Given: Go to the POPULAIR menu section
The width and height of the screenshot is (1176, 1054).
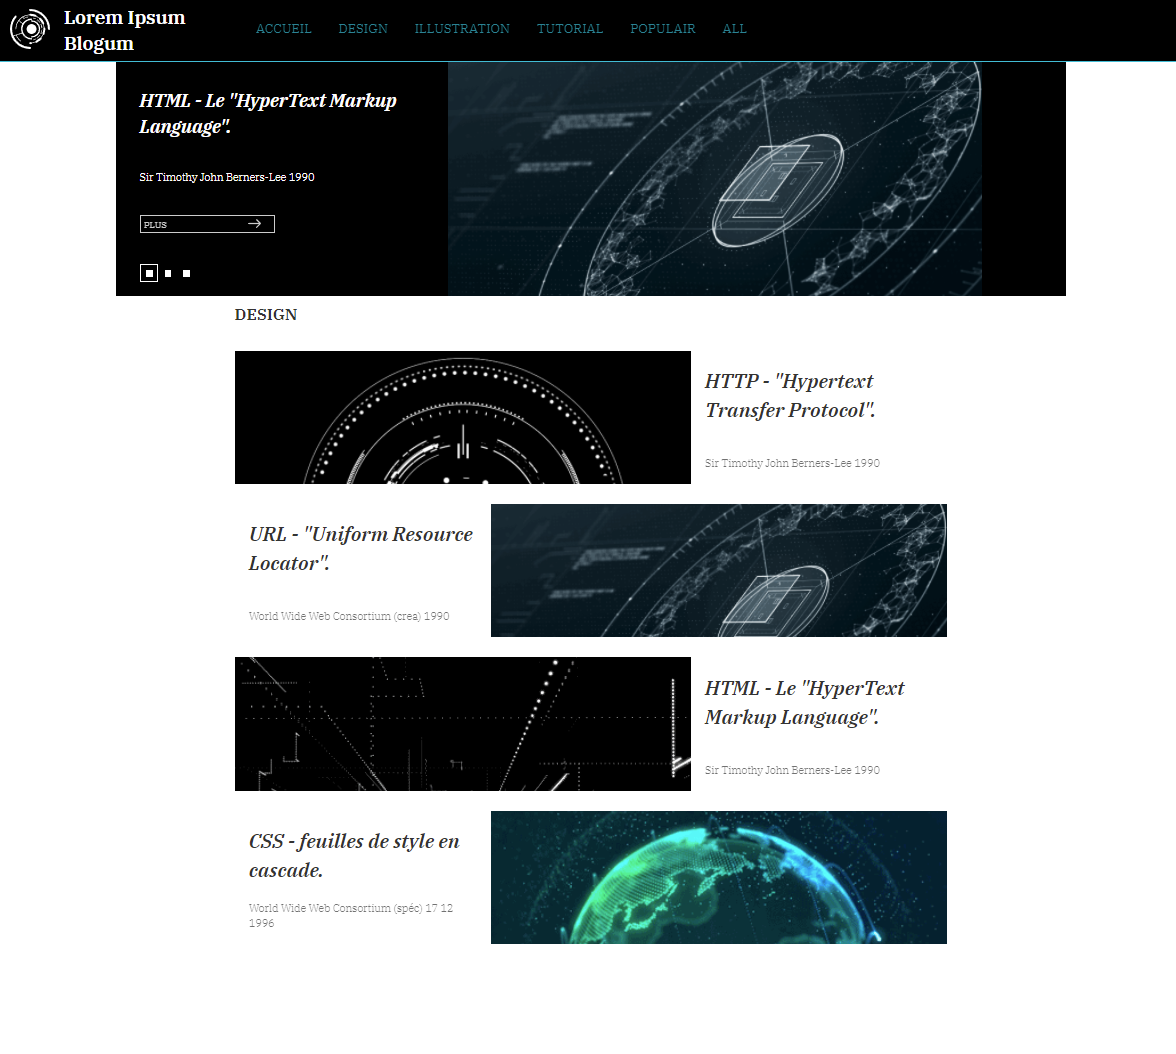Looking at the screenshot, I should pyautogui.click(x=663, y=29).
